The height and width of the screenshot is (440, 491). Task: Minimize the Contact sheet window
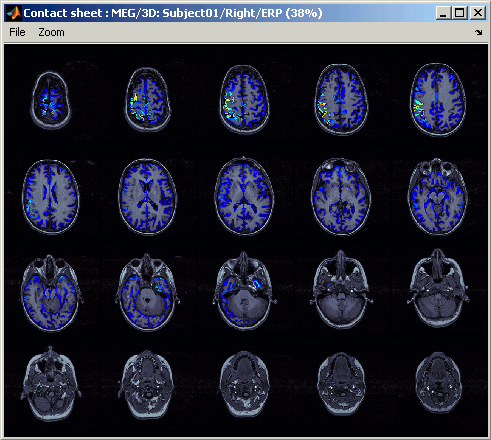pos(443,13)
